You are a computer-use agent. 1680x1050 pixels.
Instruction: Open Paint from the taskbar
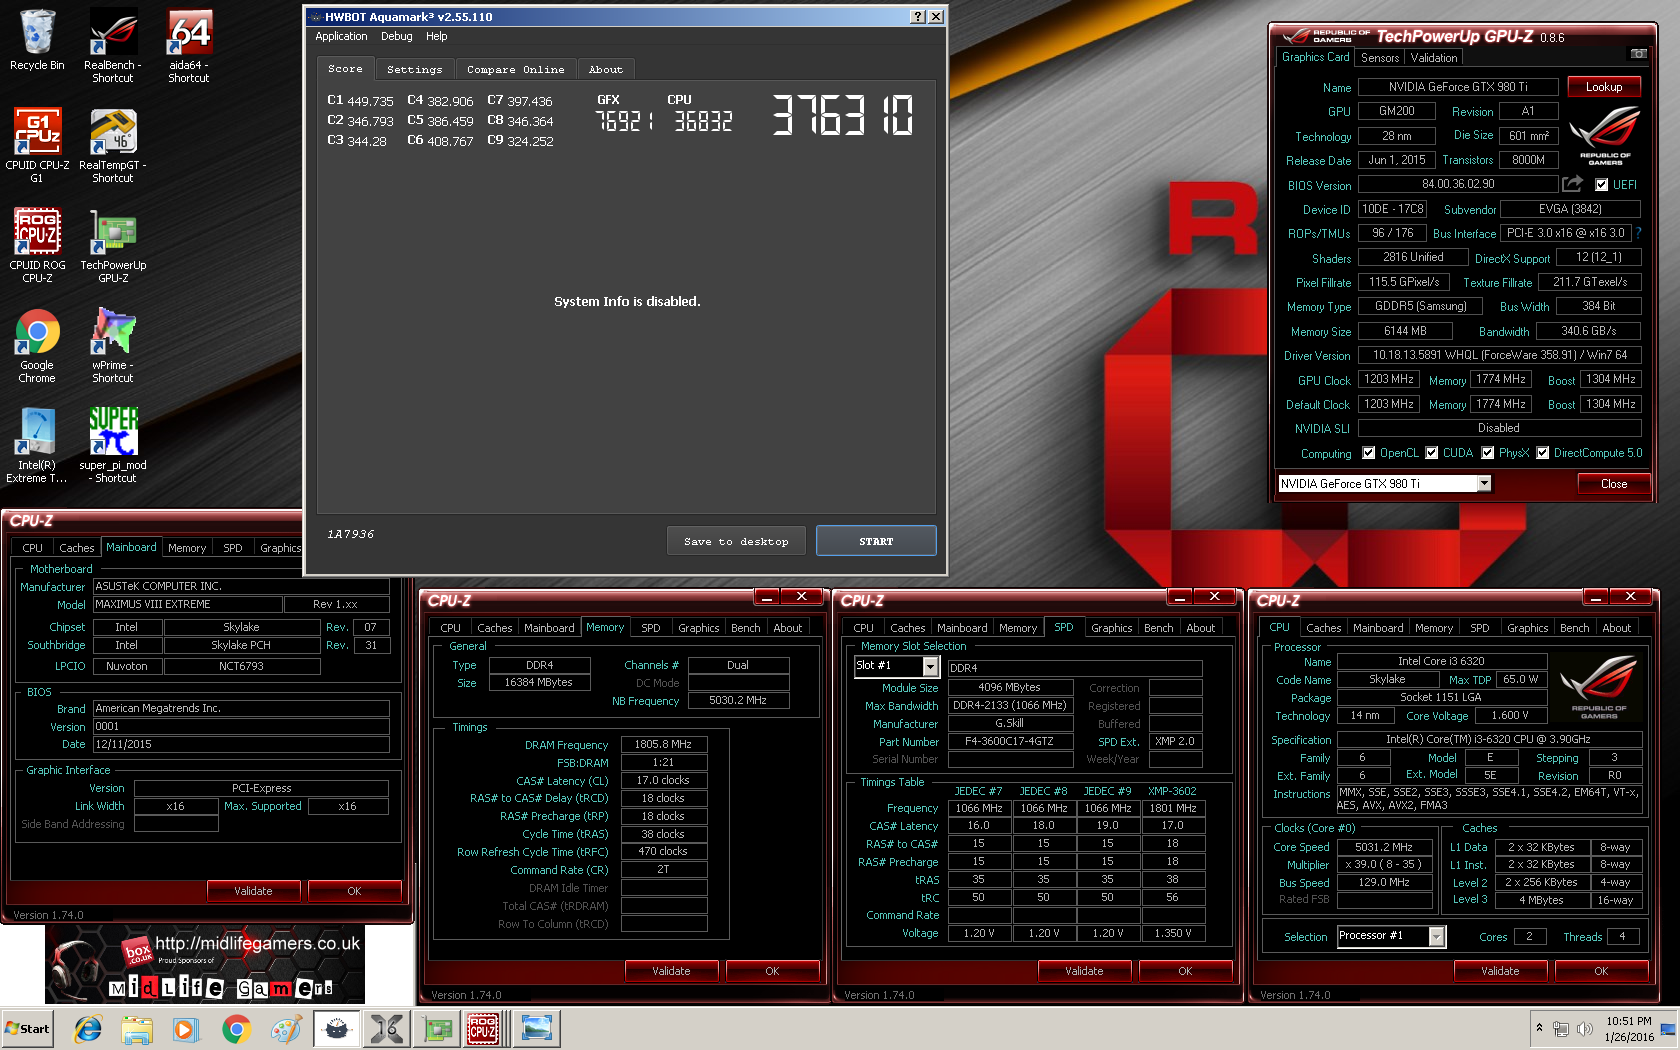click(x=286, y=1028)
